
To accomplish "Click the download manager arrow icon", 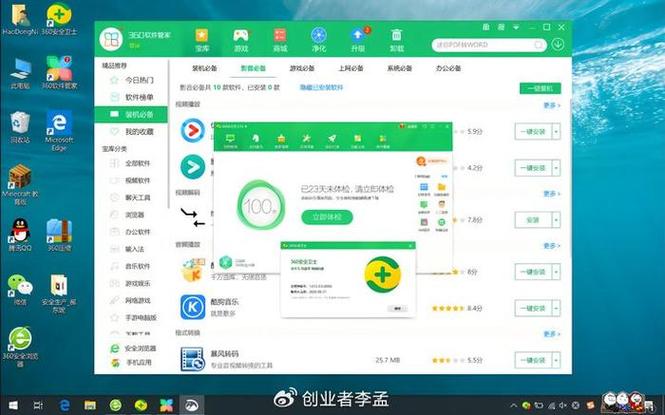I will [558, 44].
